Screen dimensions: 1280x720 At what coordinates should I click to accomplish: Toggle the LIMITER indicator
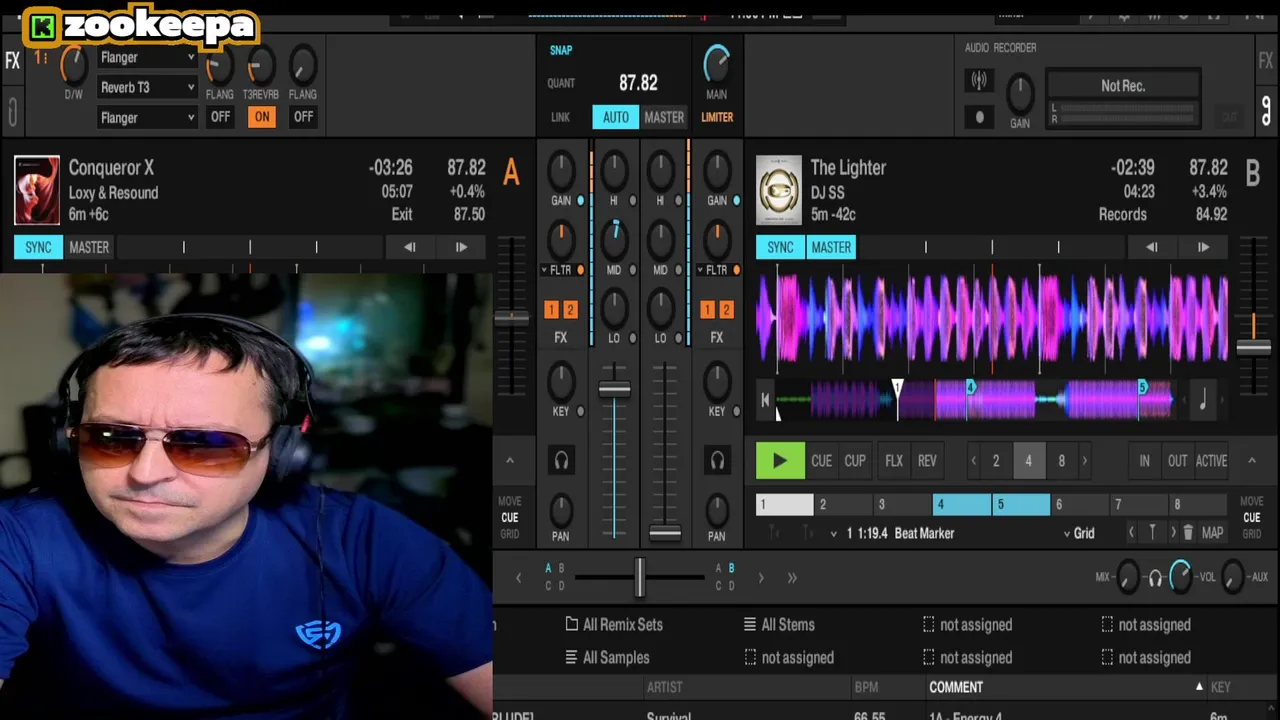click(717, 117)
